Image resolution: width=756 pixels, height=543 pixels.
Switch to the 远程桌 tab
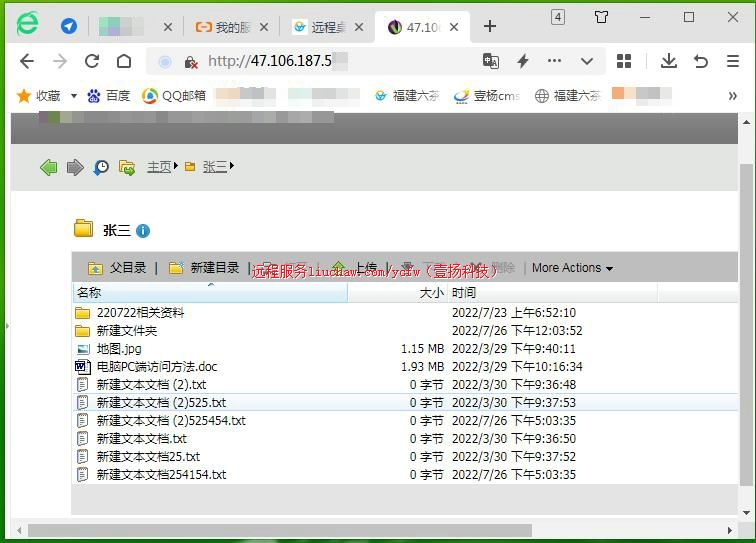pos(328,27)
